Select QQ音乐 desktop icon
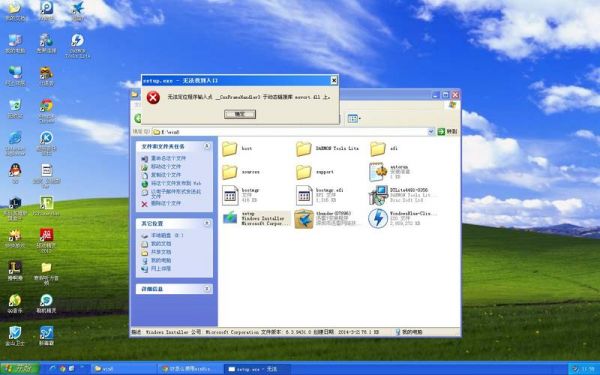Screen dimensions: 600x375 pos(15,304)
